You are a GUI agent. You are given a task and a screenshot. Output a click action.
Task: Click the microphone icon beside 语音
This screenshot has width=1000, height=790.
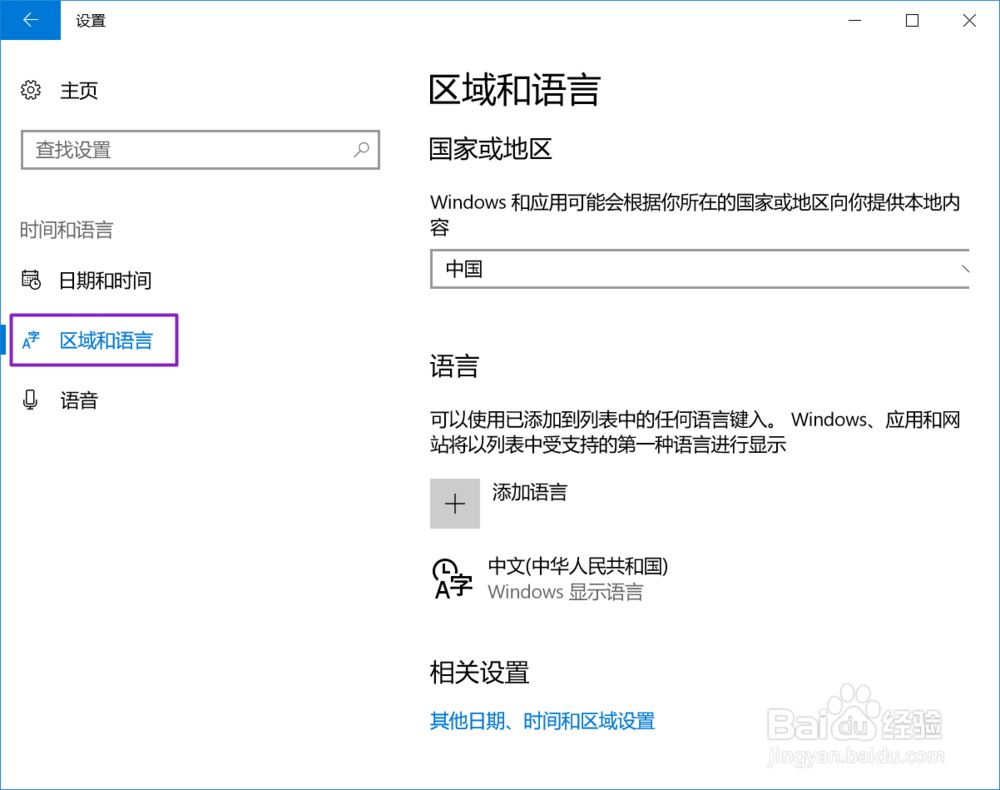coord(31,400)
